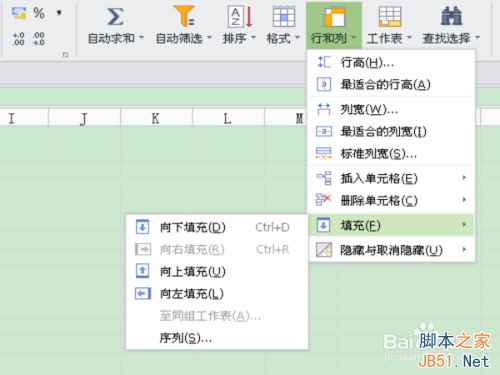
Task: Click the AutoFilter funnel icon
Action: 184,16
